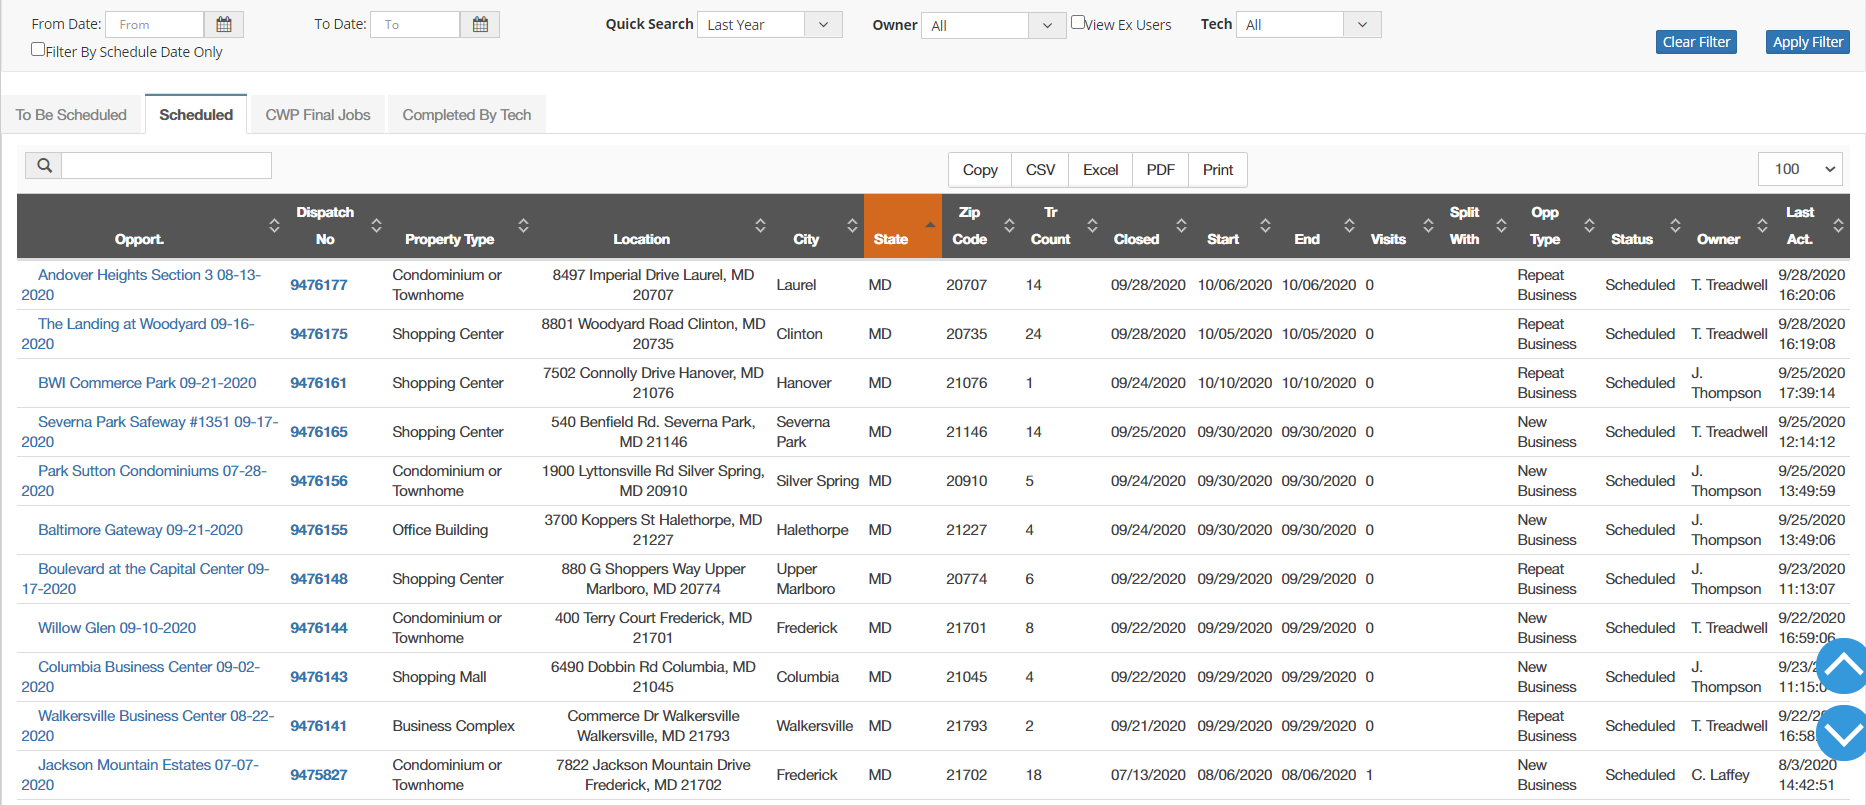Export the table as CSV
Image resolution: width=1866 pixels, height=805 pixels.
tap(1040, 170)
